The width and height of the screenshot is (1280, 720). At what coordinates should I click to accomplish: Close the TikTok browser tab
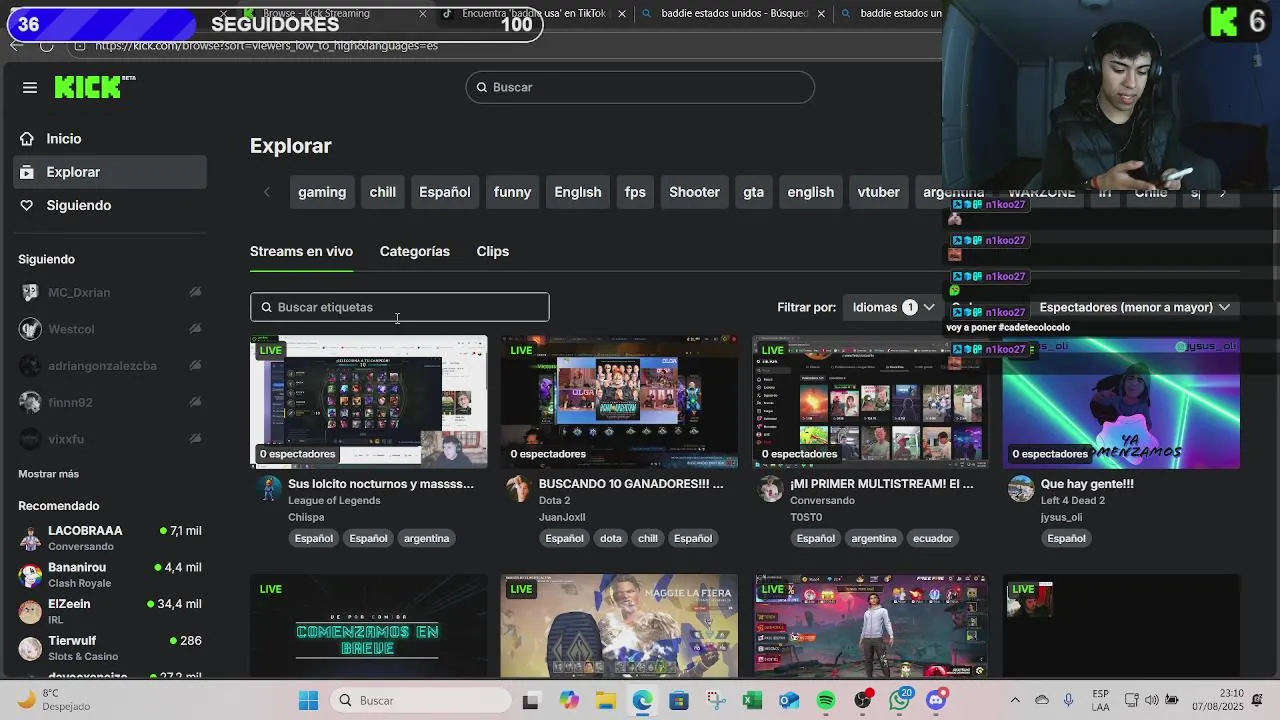622,14
